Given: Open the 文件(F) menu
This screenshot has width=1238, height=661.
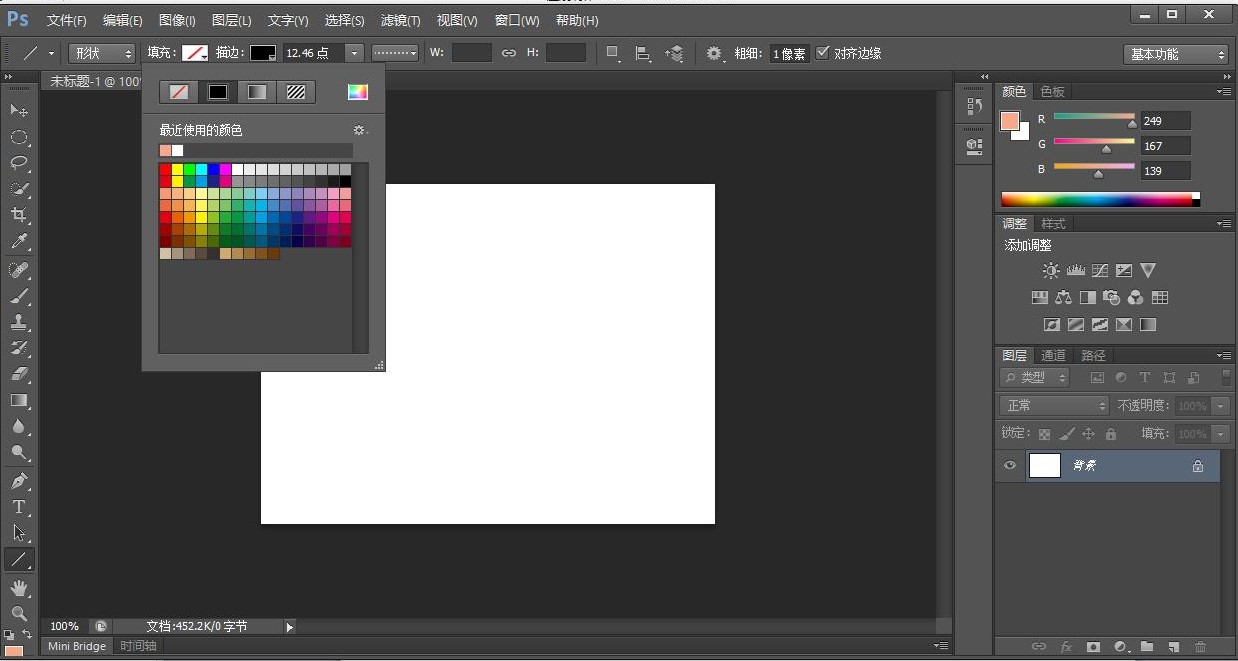Looking at the screenshot, I should (x=67, y=20).
